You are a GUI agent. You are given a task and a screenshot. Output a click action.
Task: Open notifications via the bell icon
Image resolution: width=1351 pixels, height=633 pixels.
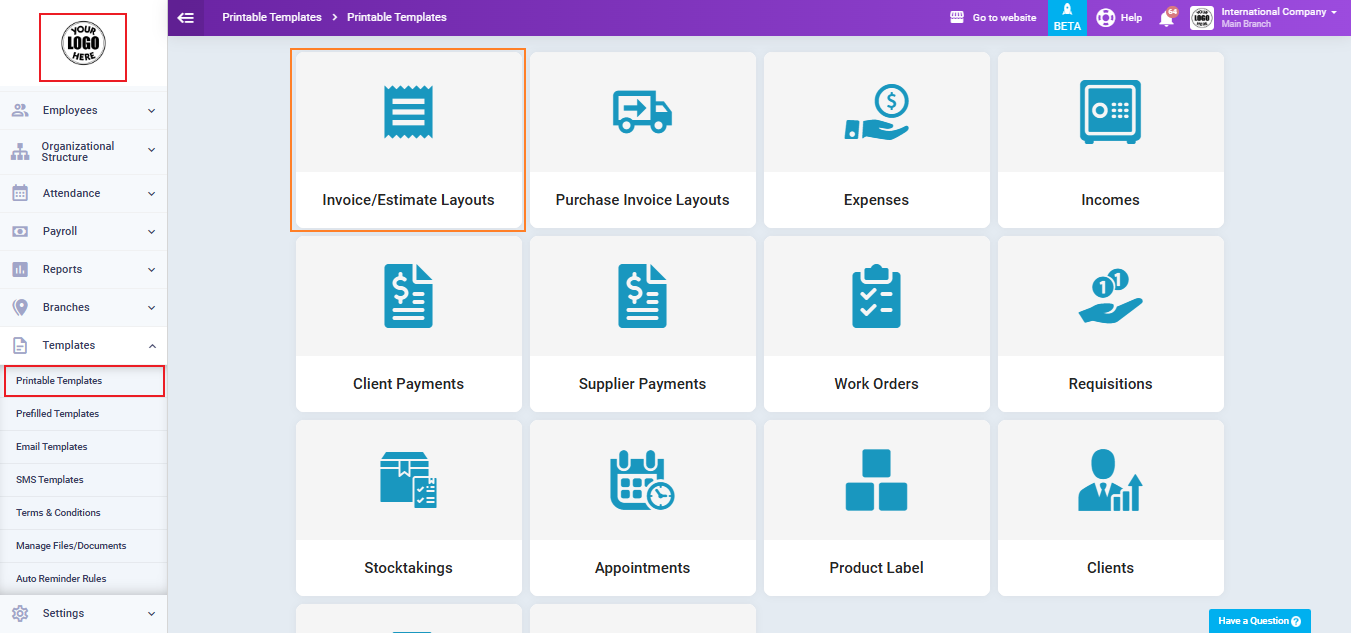(1166, 18)
